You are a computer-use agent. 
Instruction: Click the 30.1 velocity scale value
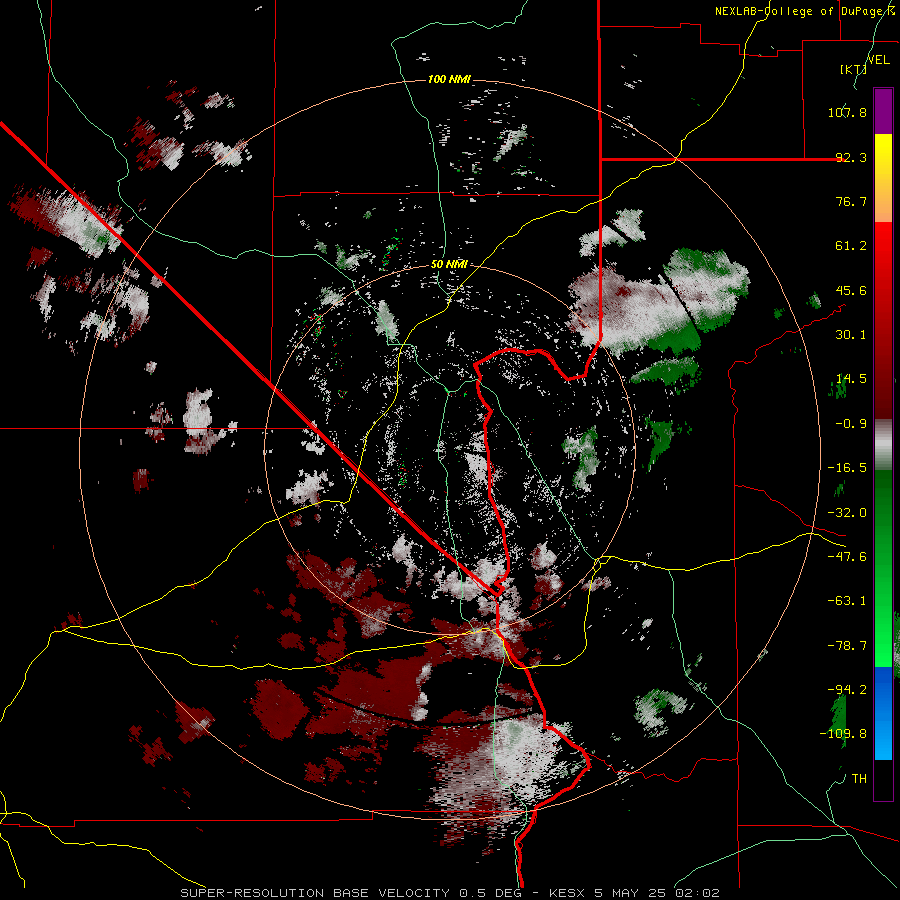click(x=851, y=335)
